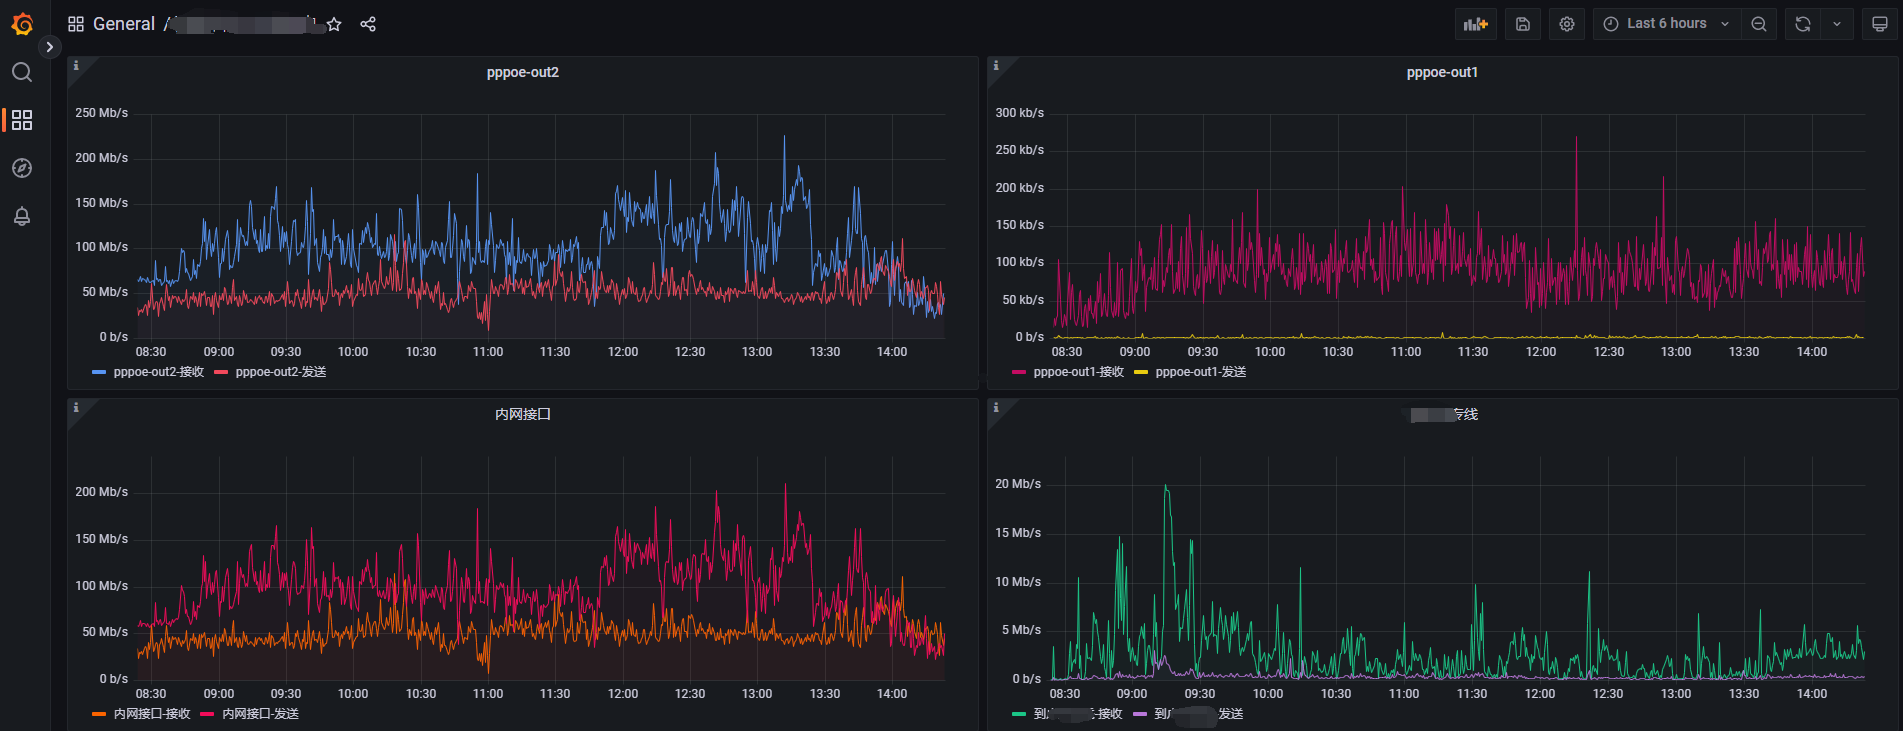Viewport: 1903px width, 731px height.
Task: Toggle the 内网接口-发送 legend series
Action: [x=261, y=714]
